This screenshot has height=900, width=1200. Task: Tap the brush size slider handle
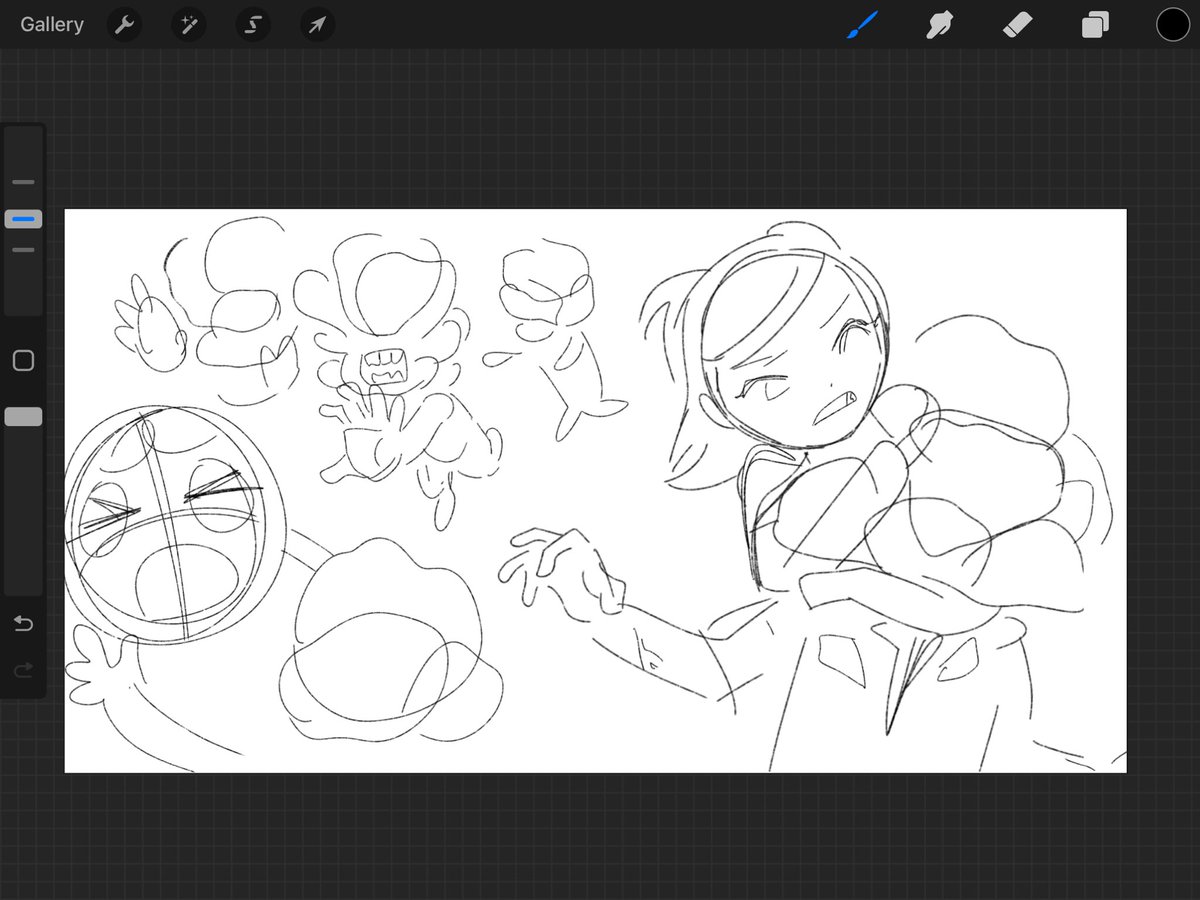click(23, 218)
